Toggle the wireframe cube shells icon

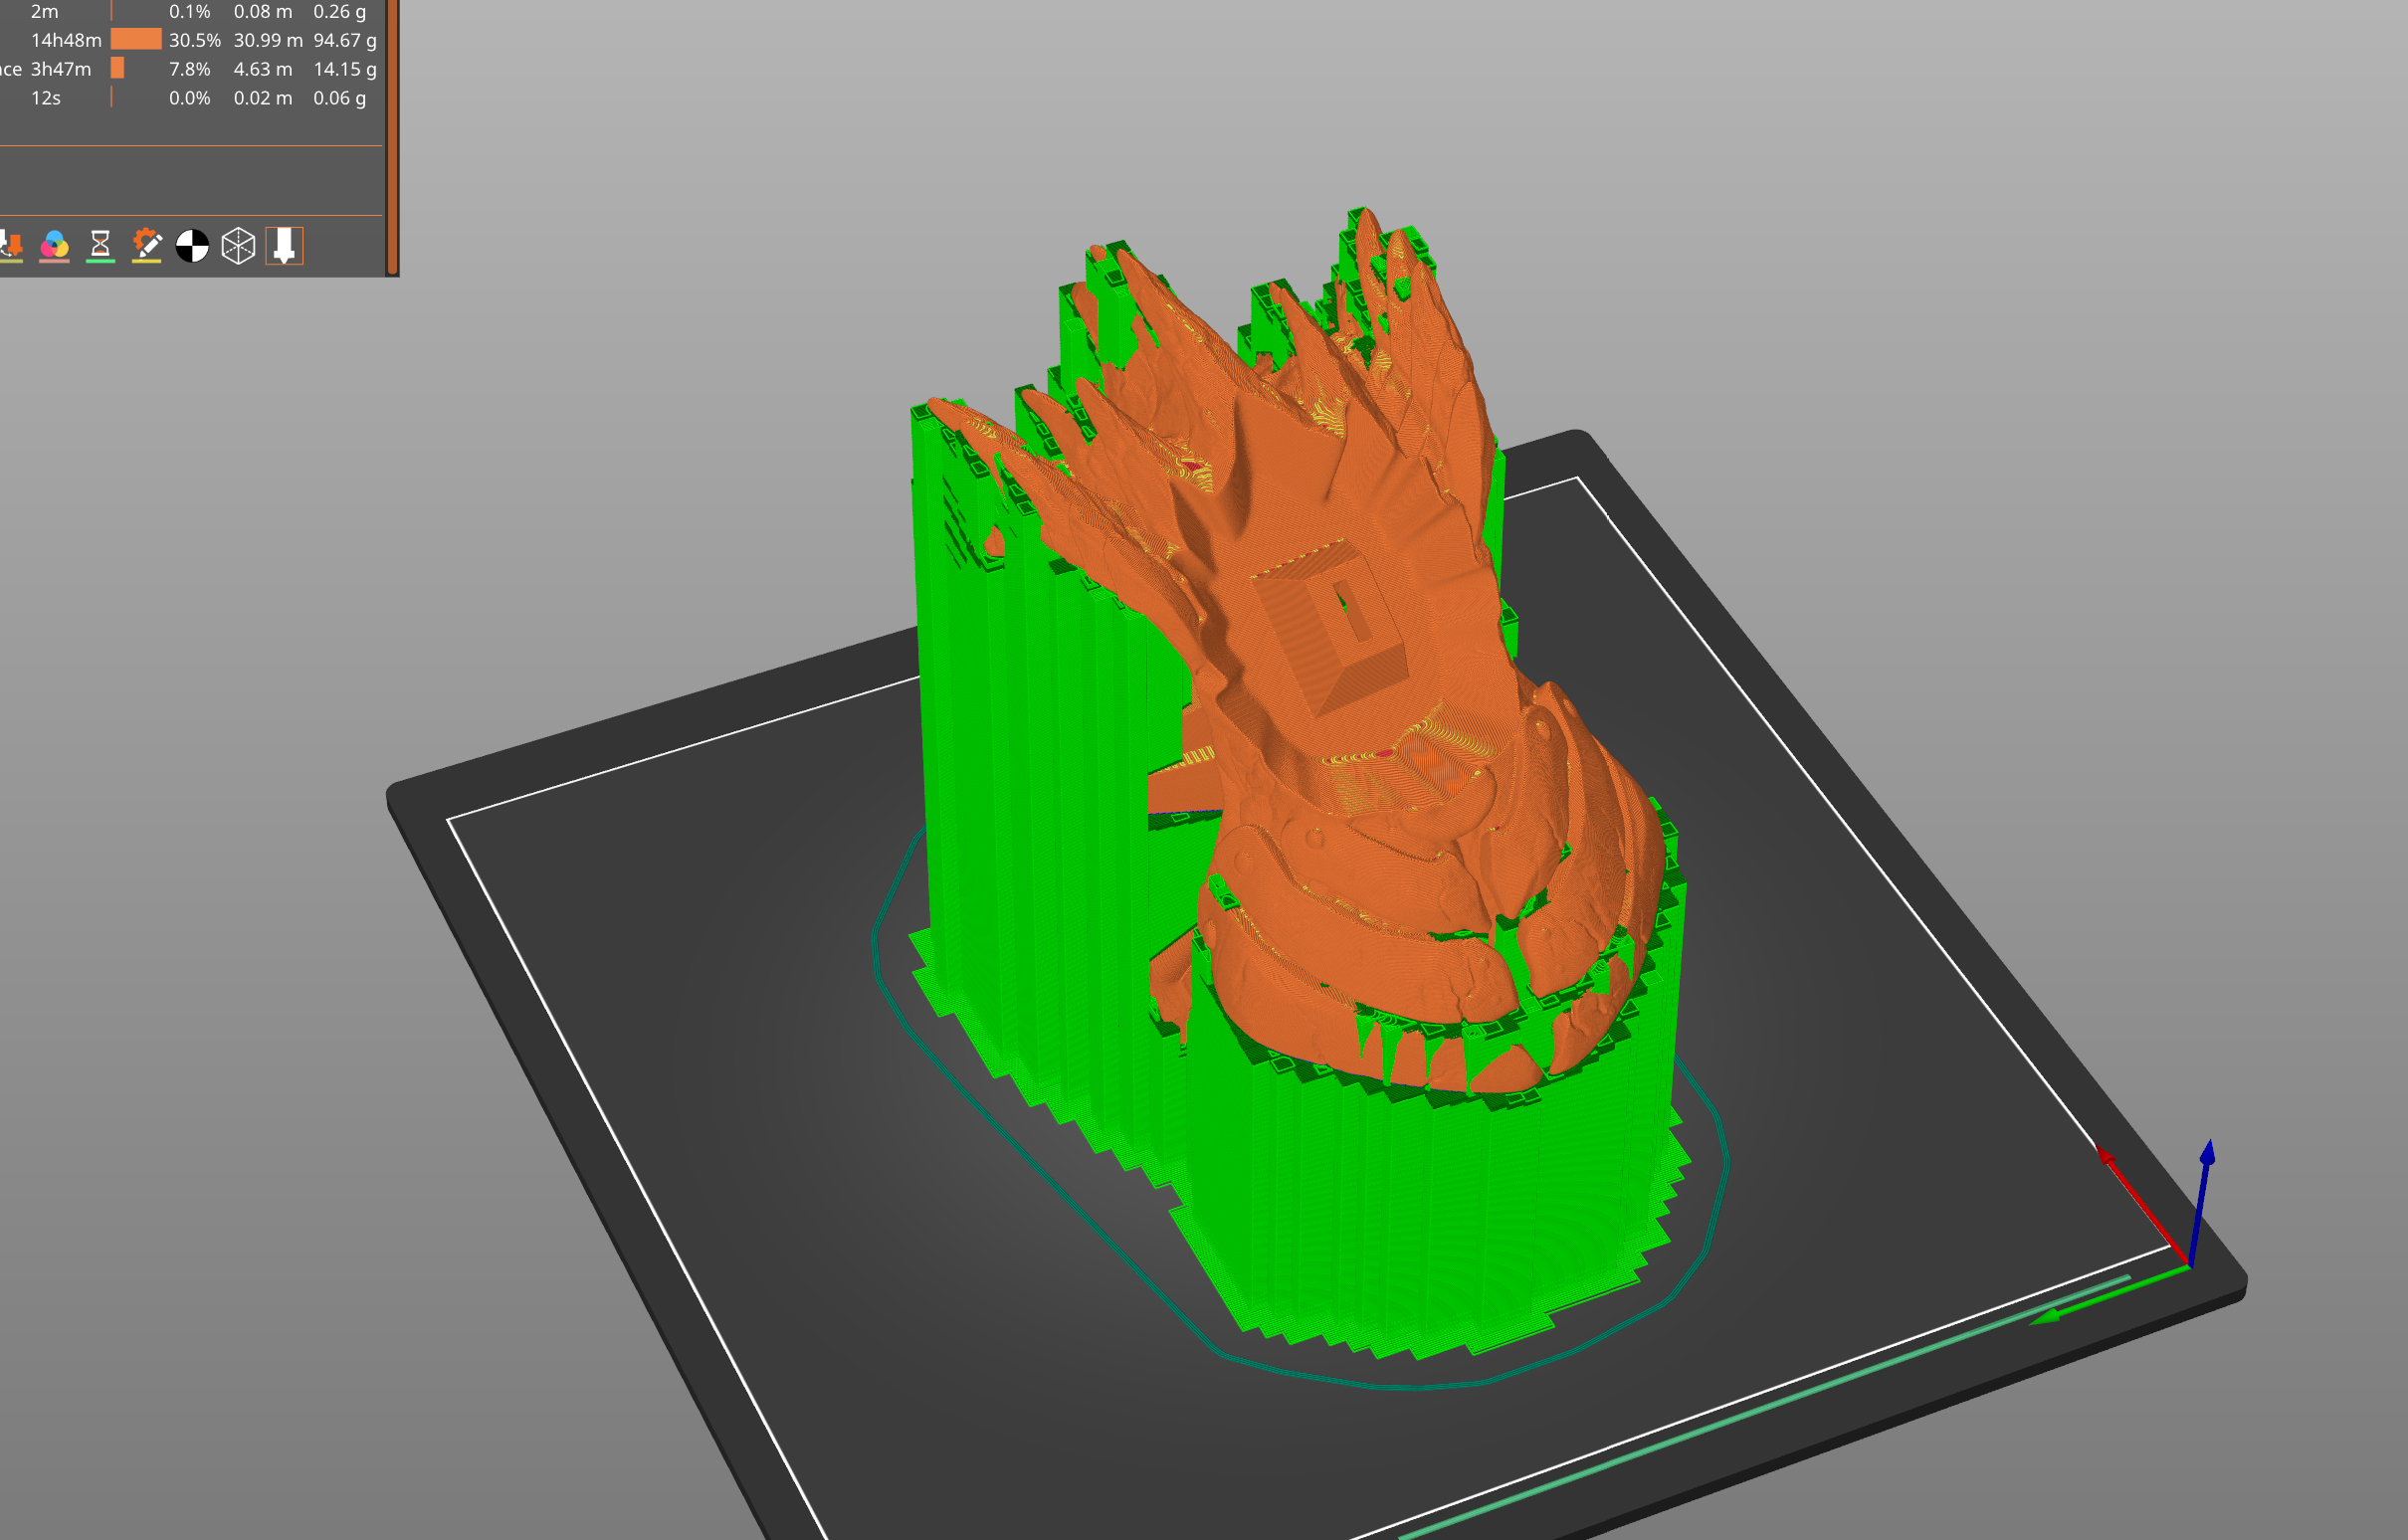click(x=238, y=245)
